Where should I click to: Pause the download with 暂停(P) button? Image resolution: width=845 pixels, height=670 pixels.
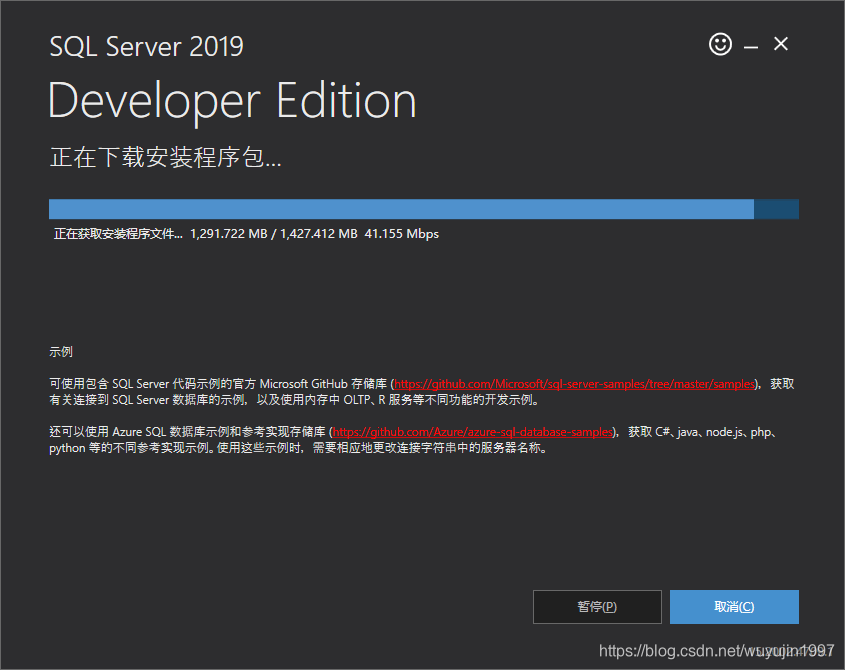tap(597, 607)
